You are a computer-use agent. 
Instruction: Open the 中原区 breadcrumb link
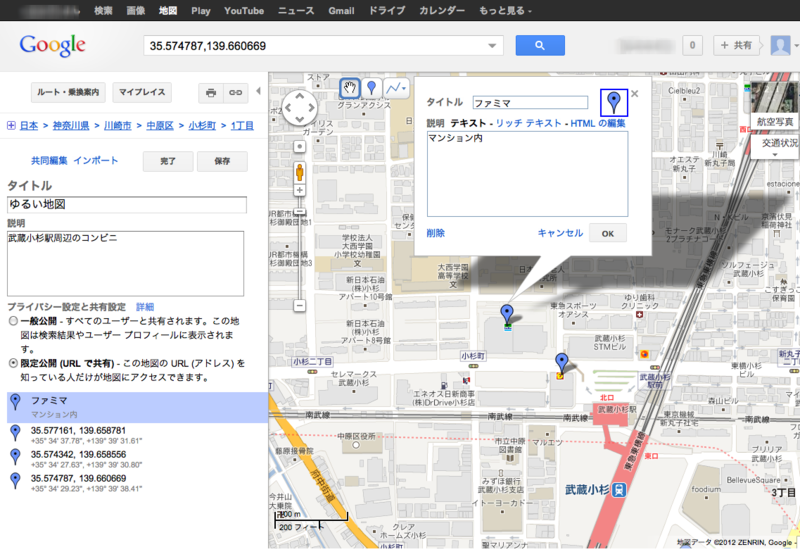point(160,125)
